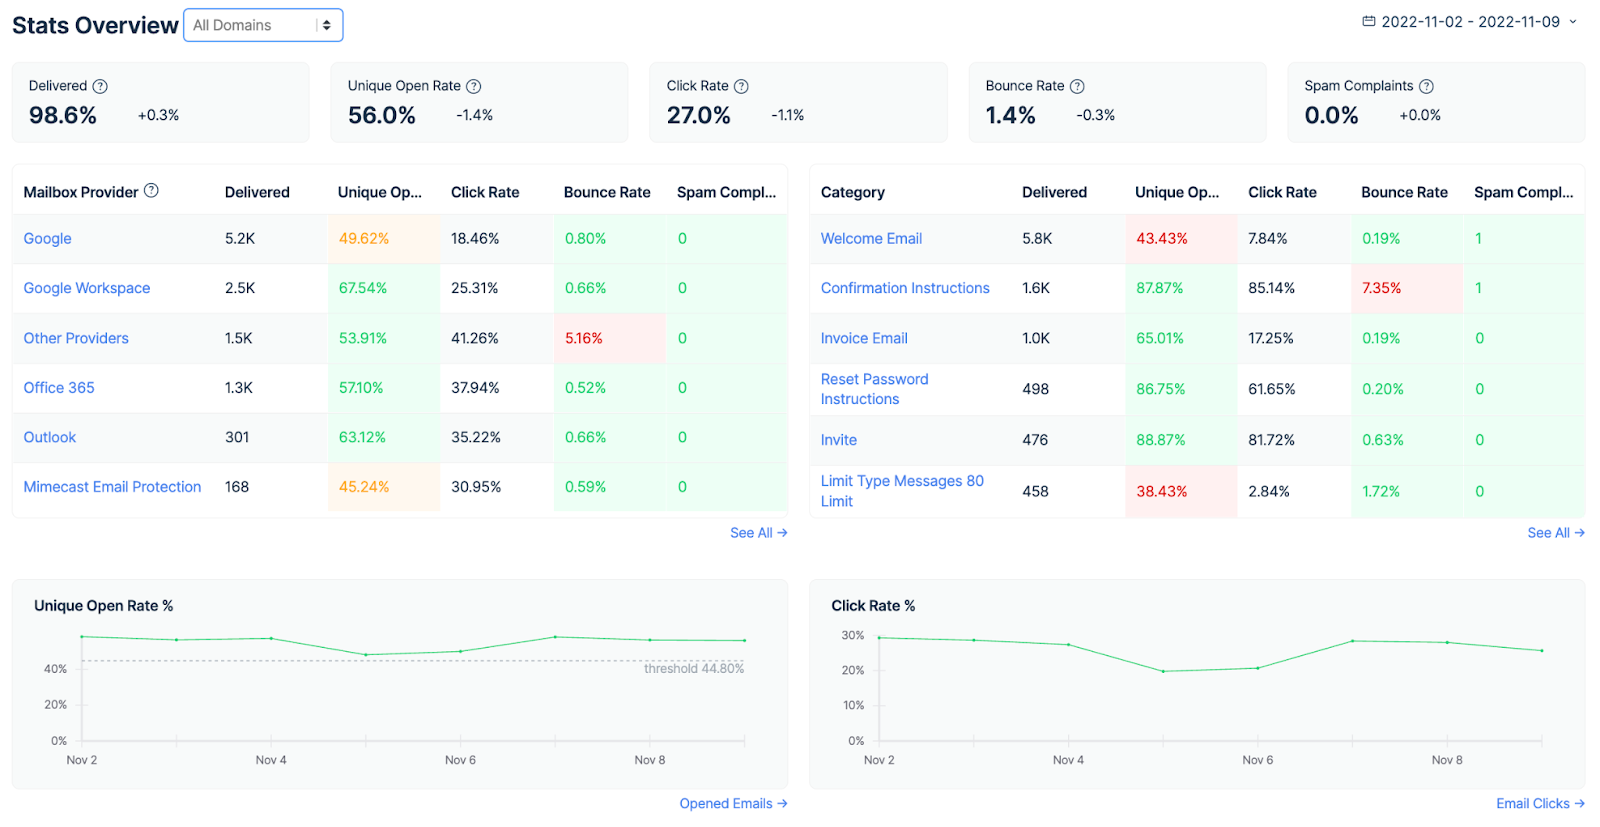Click the Mailbox Provider help icon

151,191
